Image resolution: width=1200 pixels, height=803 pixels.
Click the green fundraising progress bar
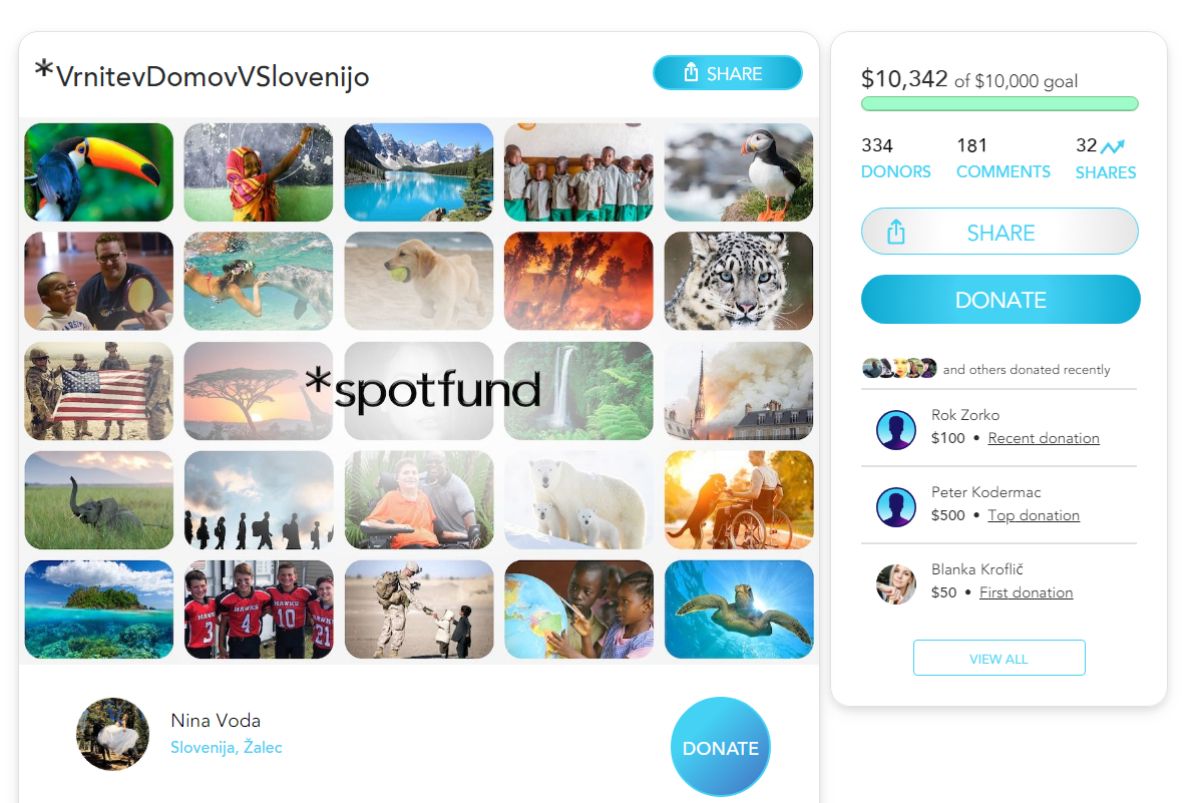click(1000, 103)
